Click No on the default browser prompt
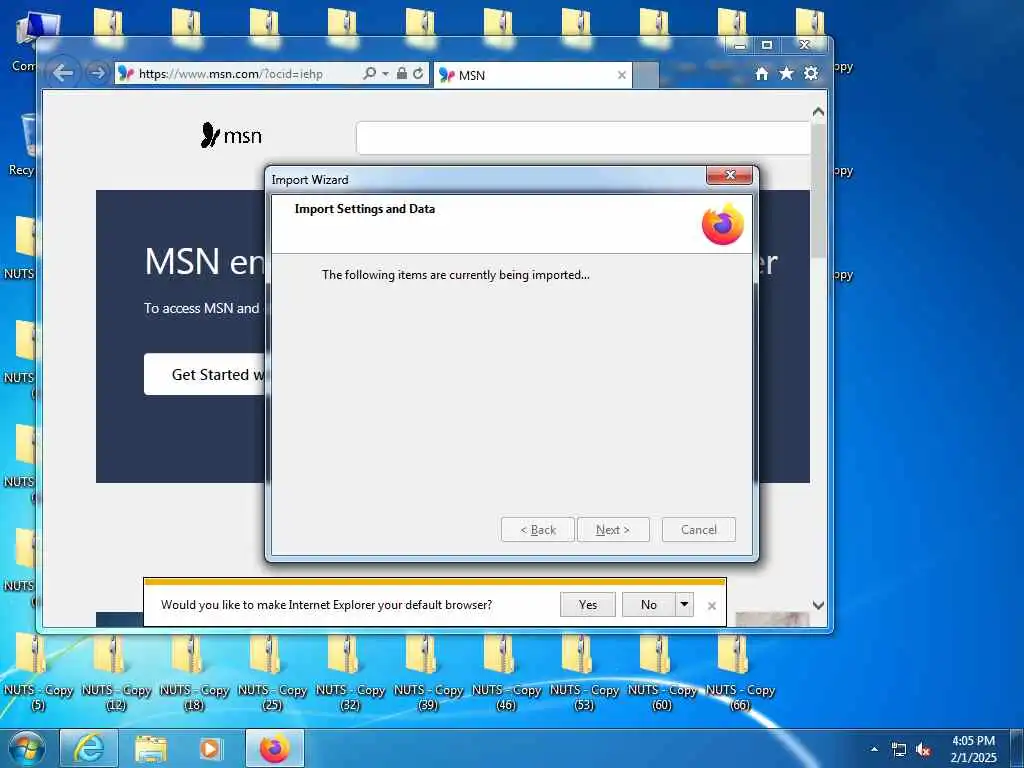Image resolution: width=1024 pixels, height=768 pixels. (x=648, y=605)
